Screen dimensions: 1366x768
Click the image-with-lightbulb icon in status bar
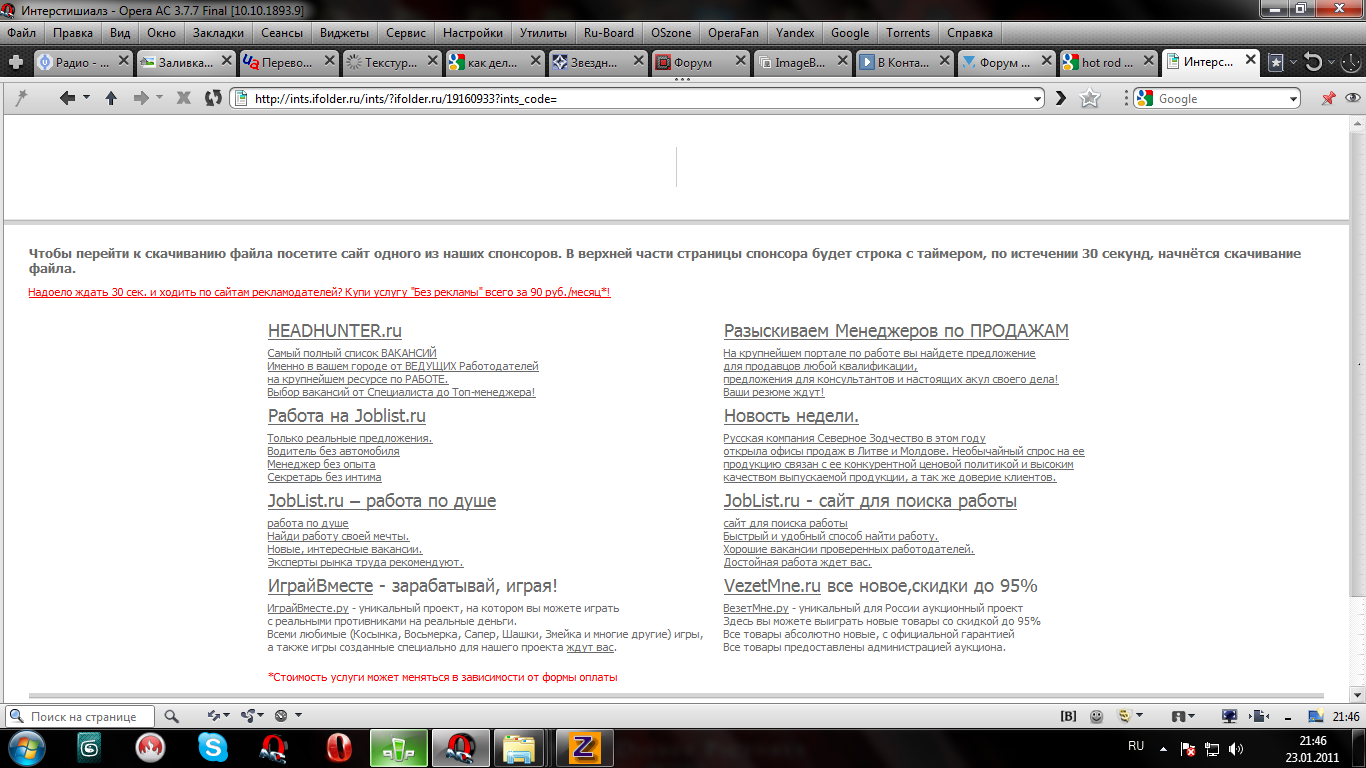pyautogui.click(x=1316, y=716)
